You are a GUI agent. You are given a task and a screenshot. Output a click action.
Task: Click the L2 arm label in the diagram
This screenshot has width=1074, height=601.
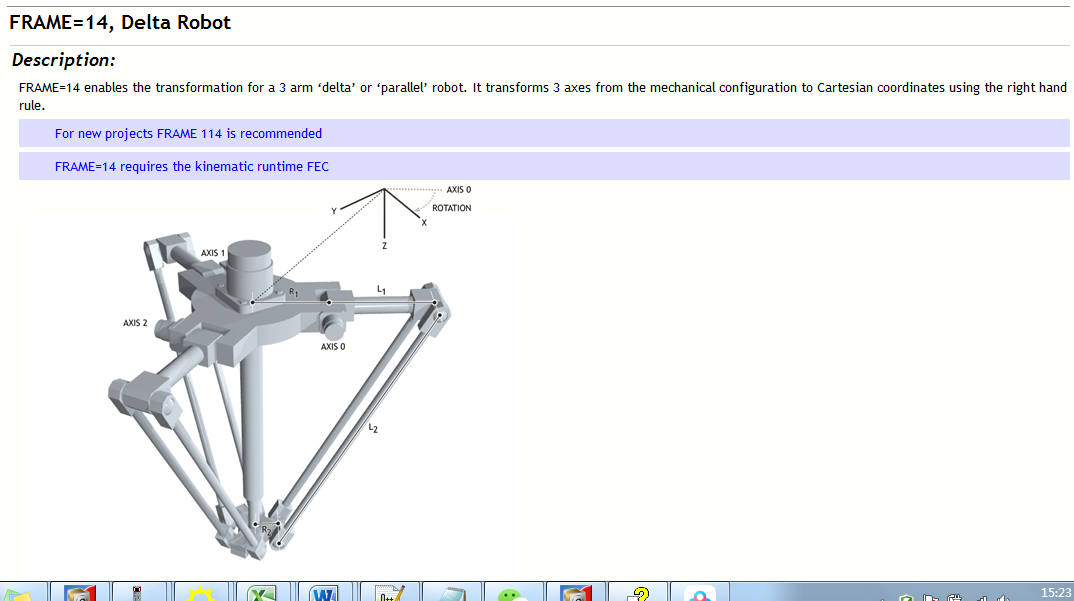(x=373, y=428)
